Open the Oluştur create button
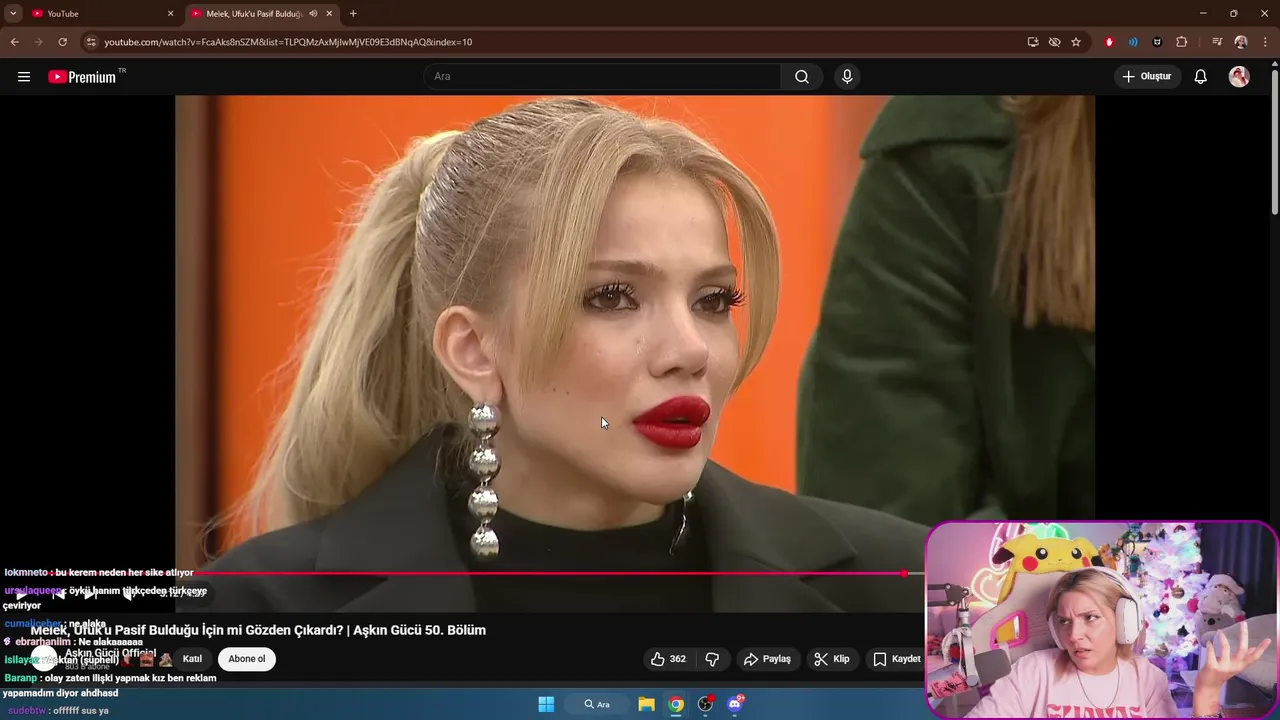The height and width of the screenshot is (720, 1280). point(1147,77)
